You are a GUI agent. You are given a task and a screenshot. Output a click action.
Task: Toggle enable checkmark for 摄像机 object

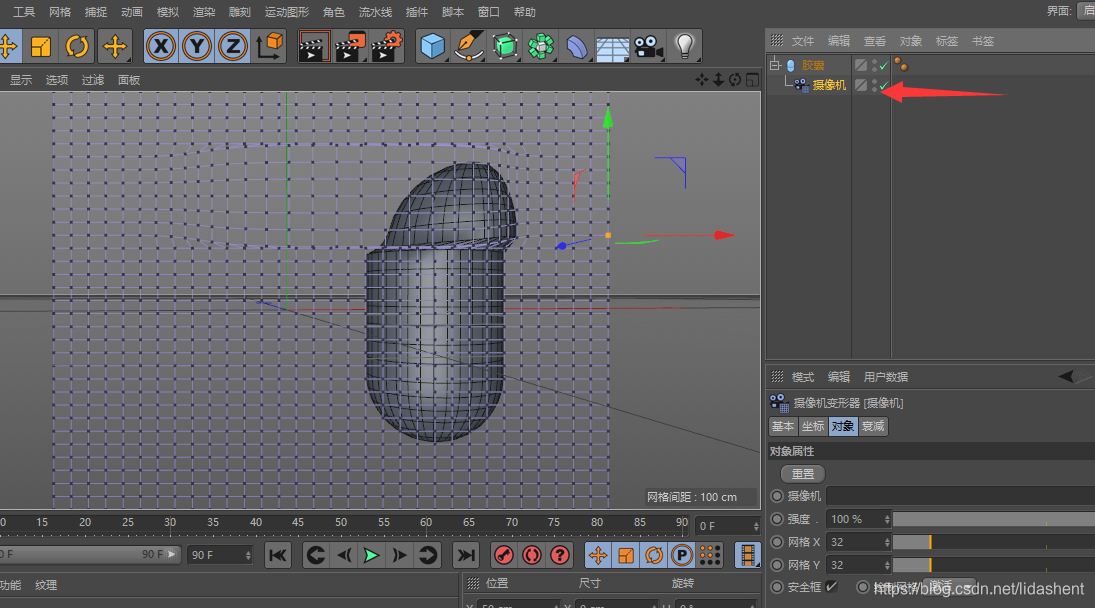coord(884,85)
